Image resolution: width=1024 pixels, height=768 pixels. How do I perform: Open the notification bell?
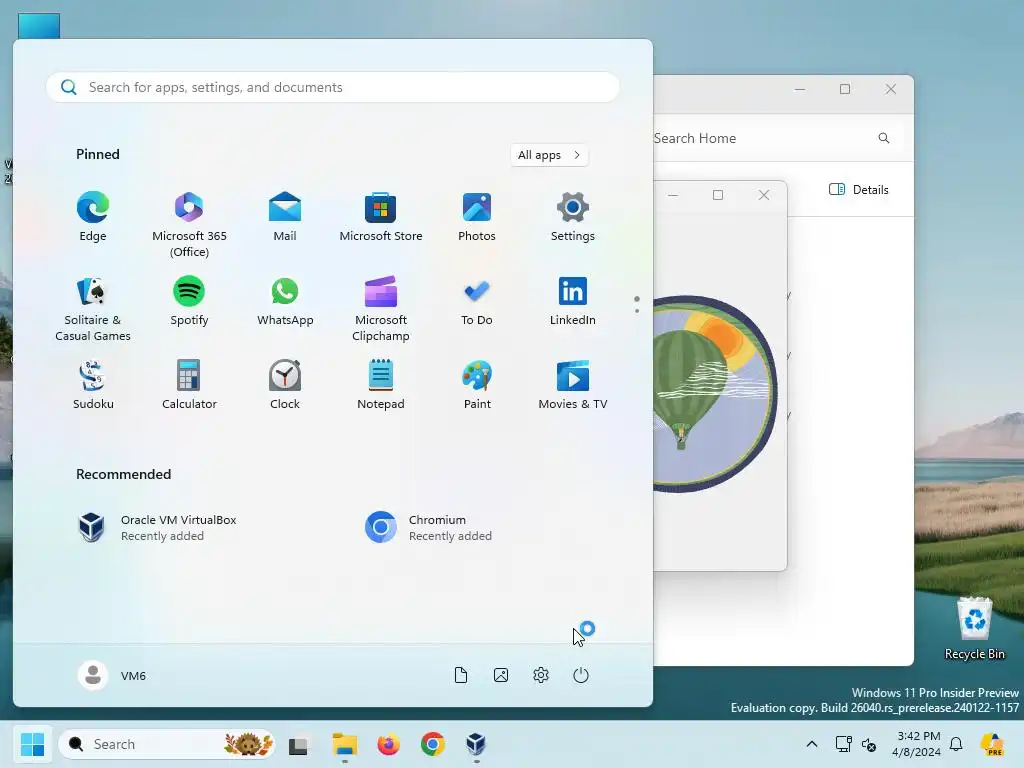[956, 744]
